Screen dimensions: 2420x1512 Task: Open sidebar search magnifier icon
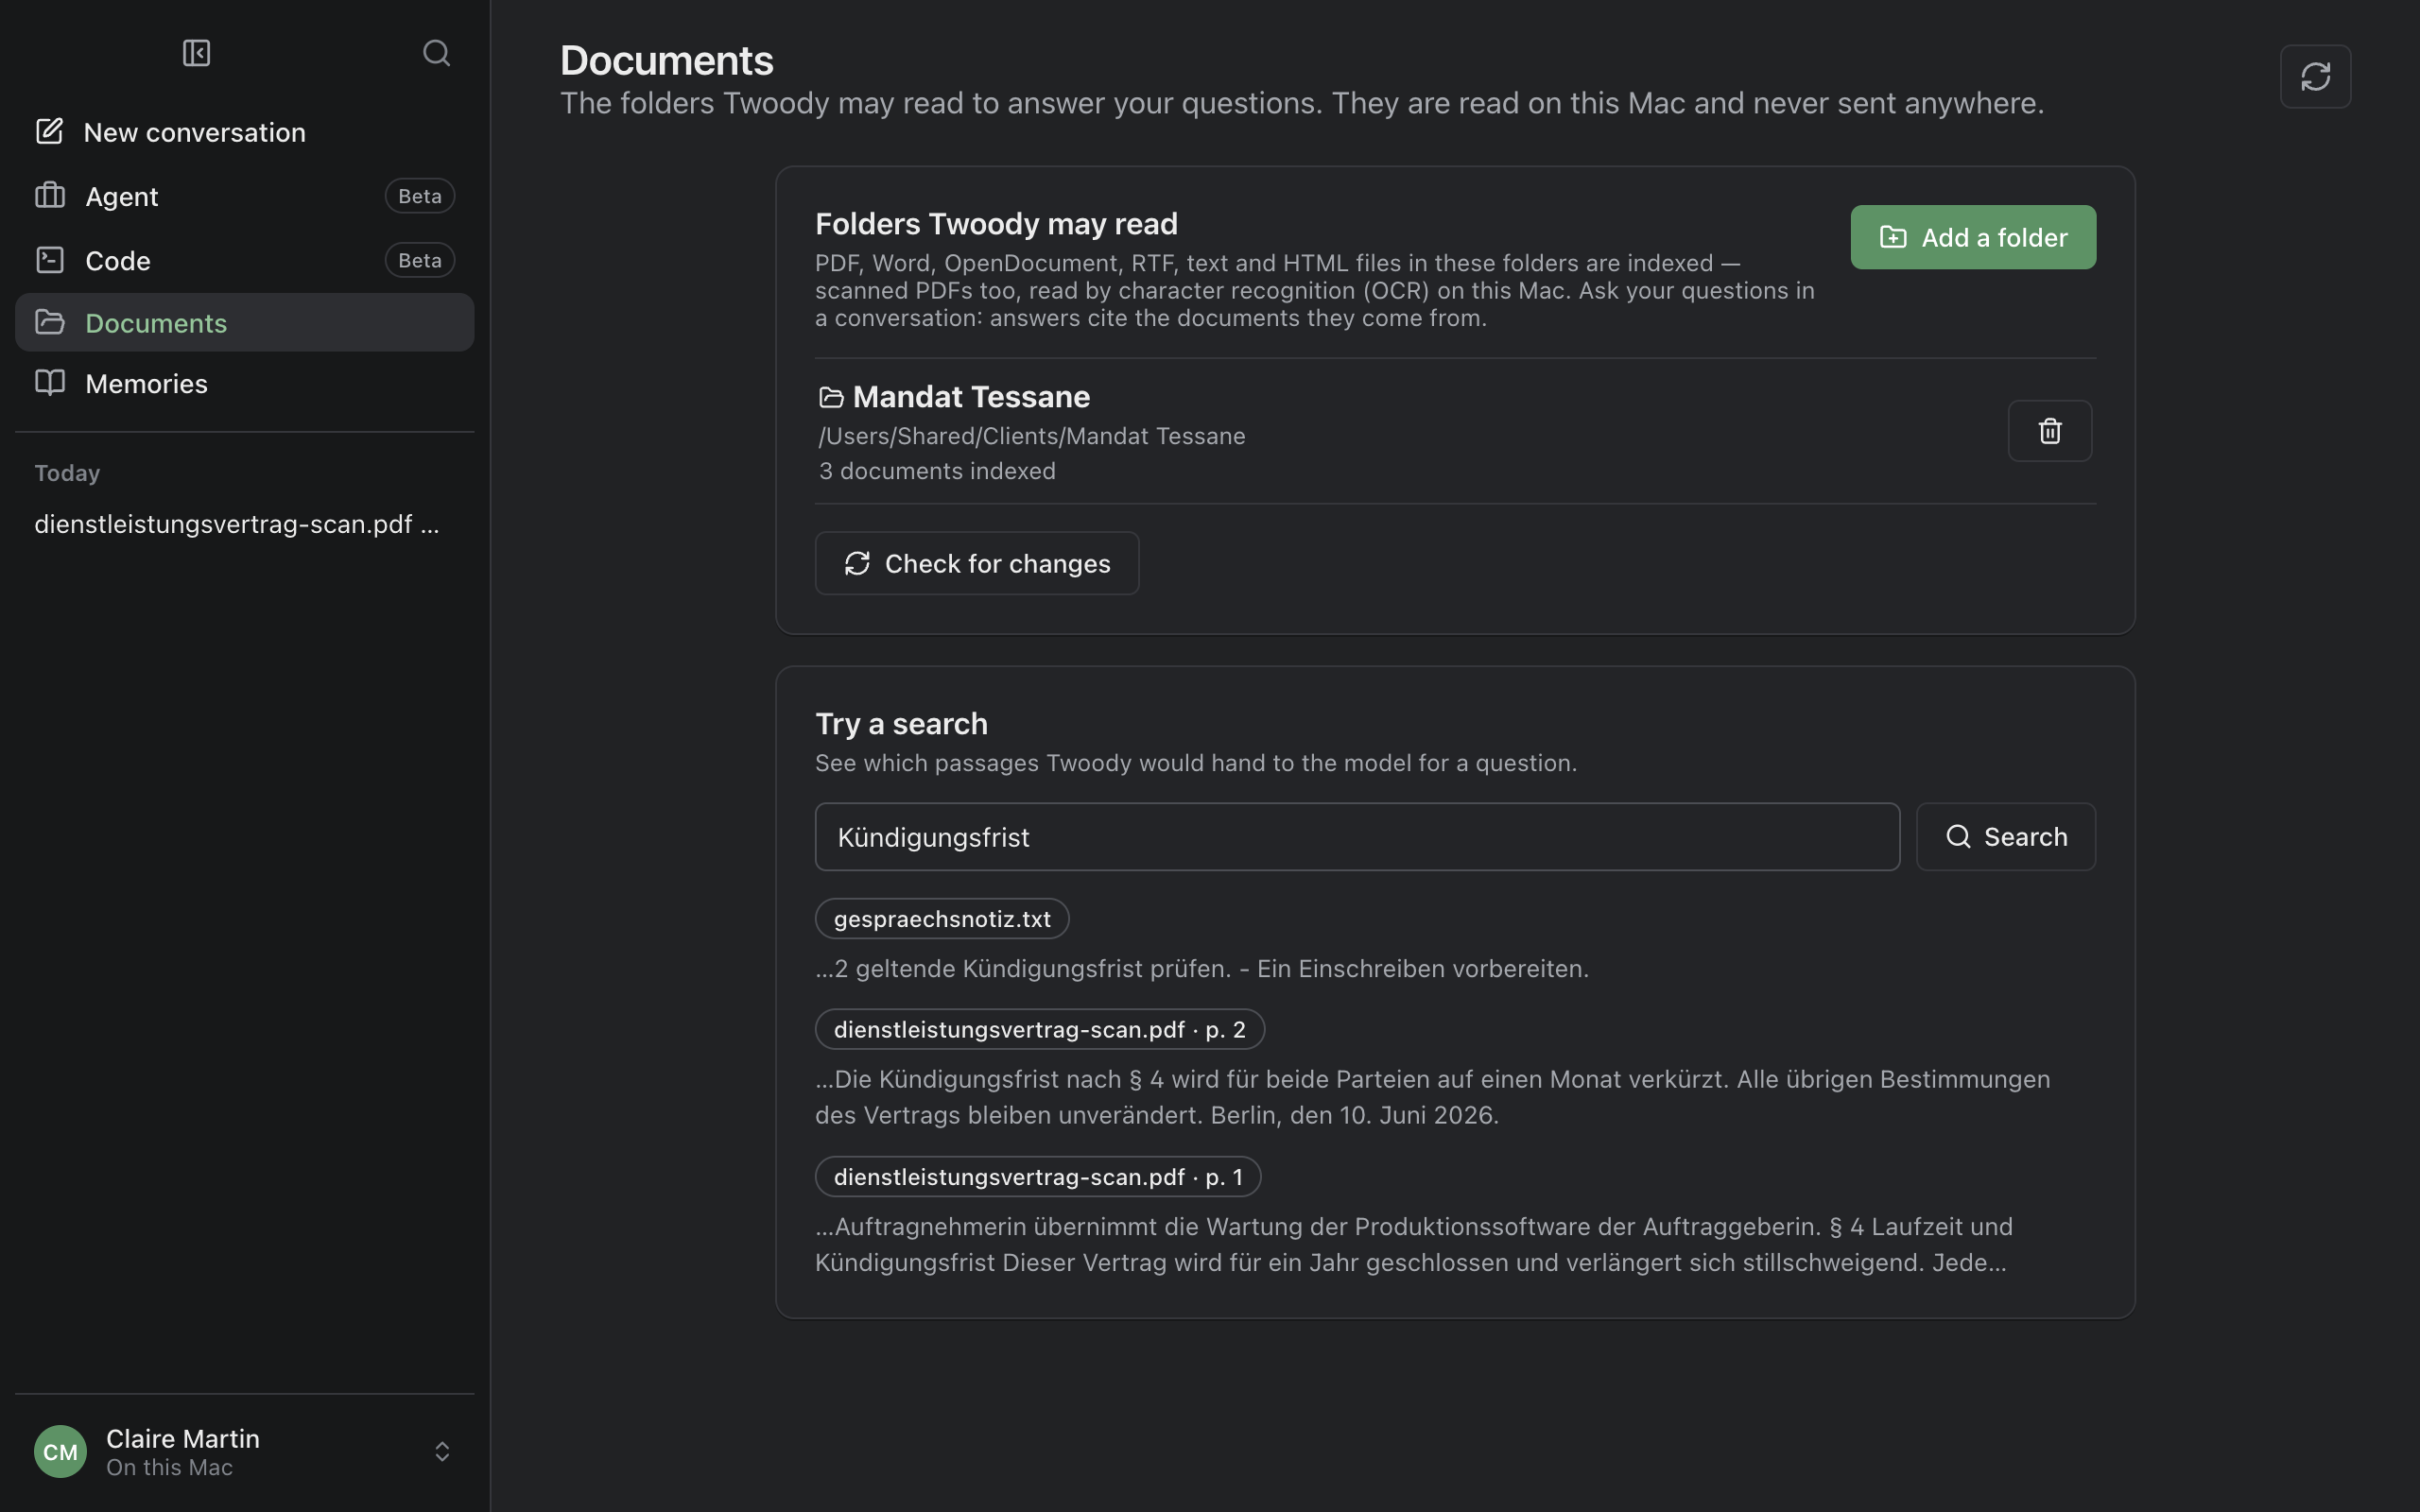(436, 53)
